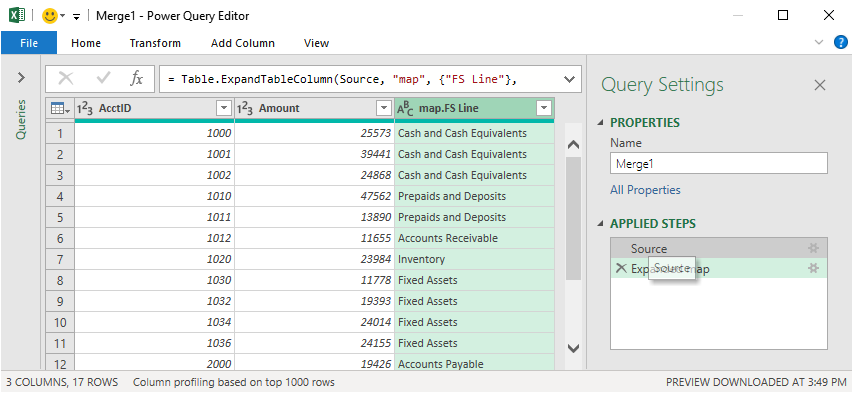The height and width of the screenshot is (393, 853).
Task: Expand the formula bar chevron
Action: pos(570,79)
